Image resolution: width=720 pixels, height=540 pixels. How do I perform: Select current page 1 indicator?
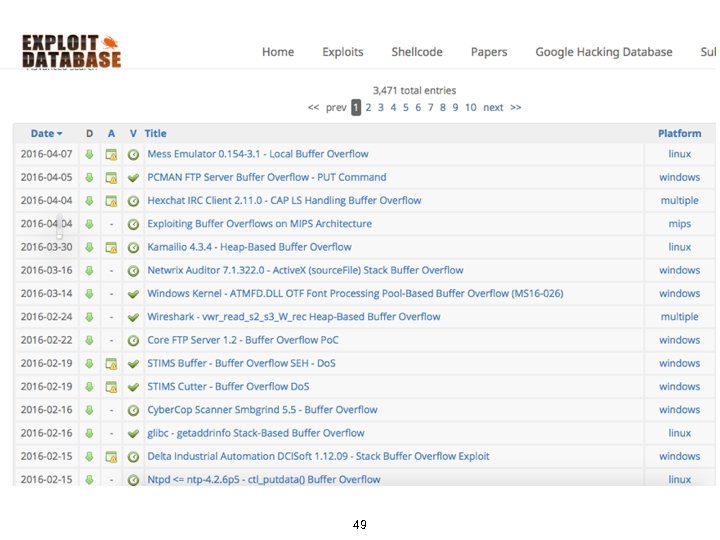356,107
